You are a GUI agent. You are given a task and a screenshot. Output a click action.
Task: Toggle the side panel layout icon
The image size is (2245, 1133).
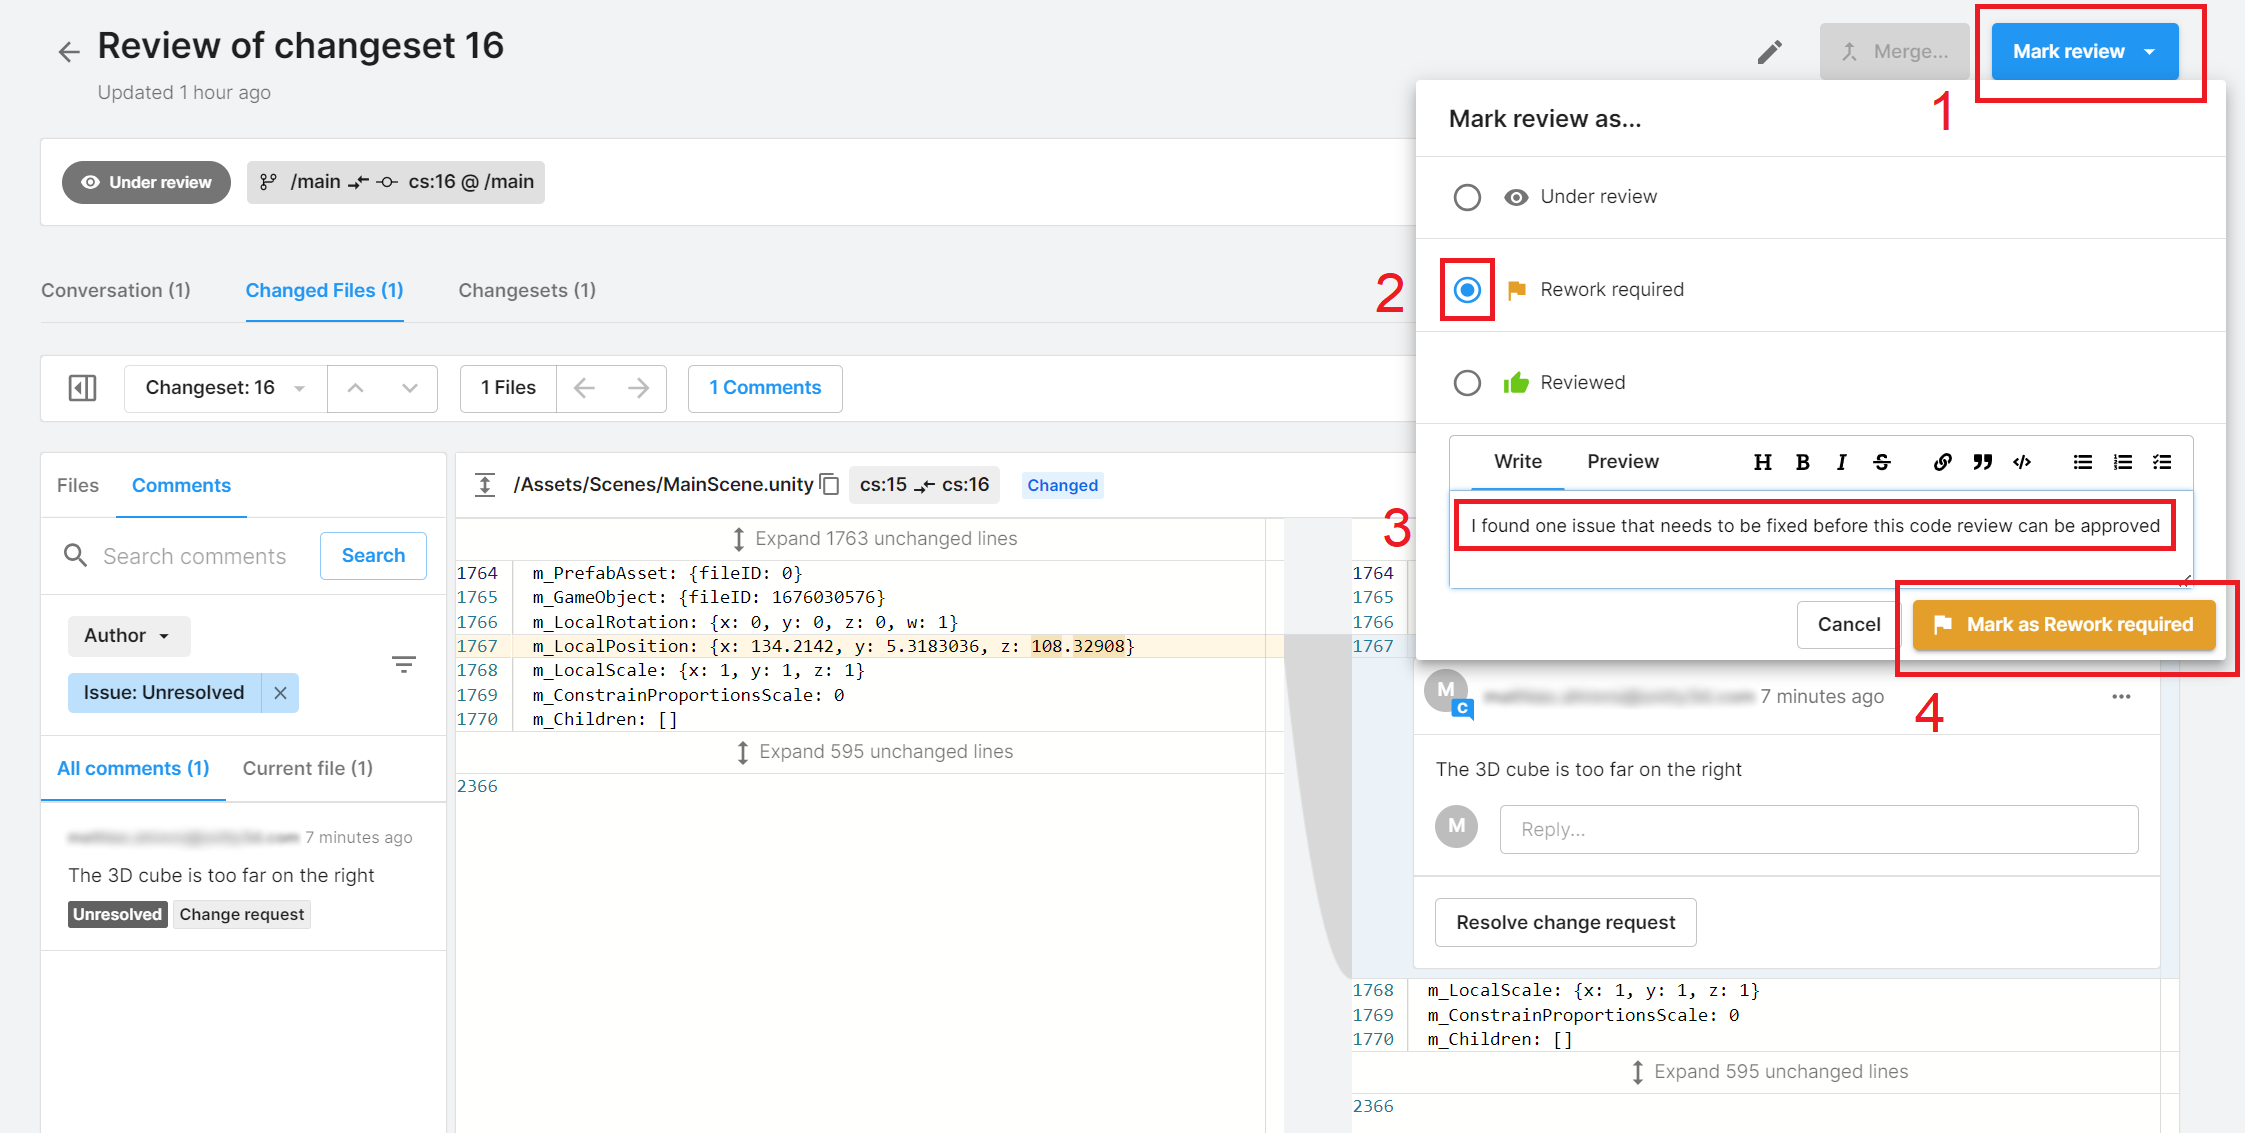pyautogui.click(x=82, y=388)
